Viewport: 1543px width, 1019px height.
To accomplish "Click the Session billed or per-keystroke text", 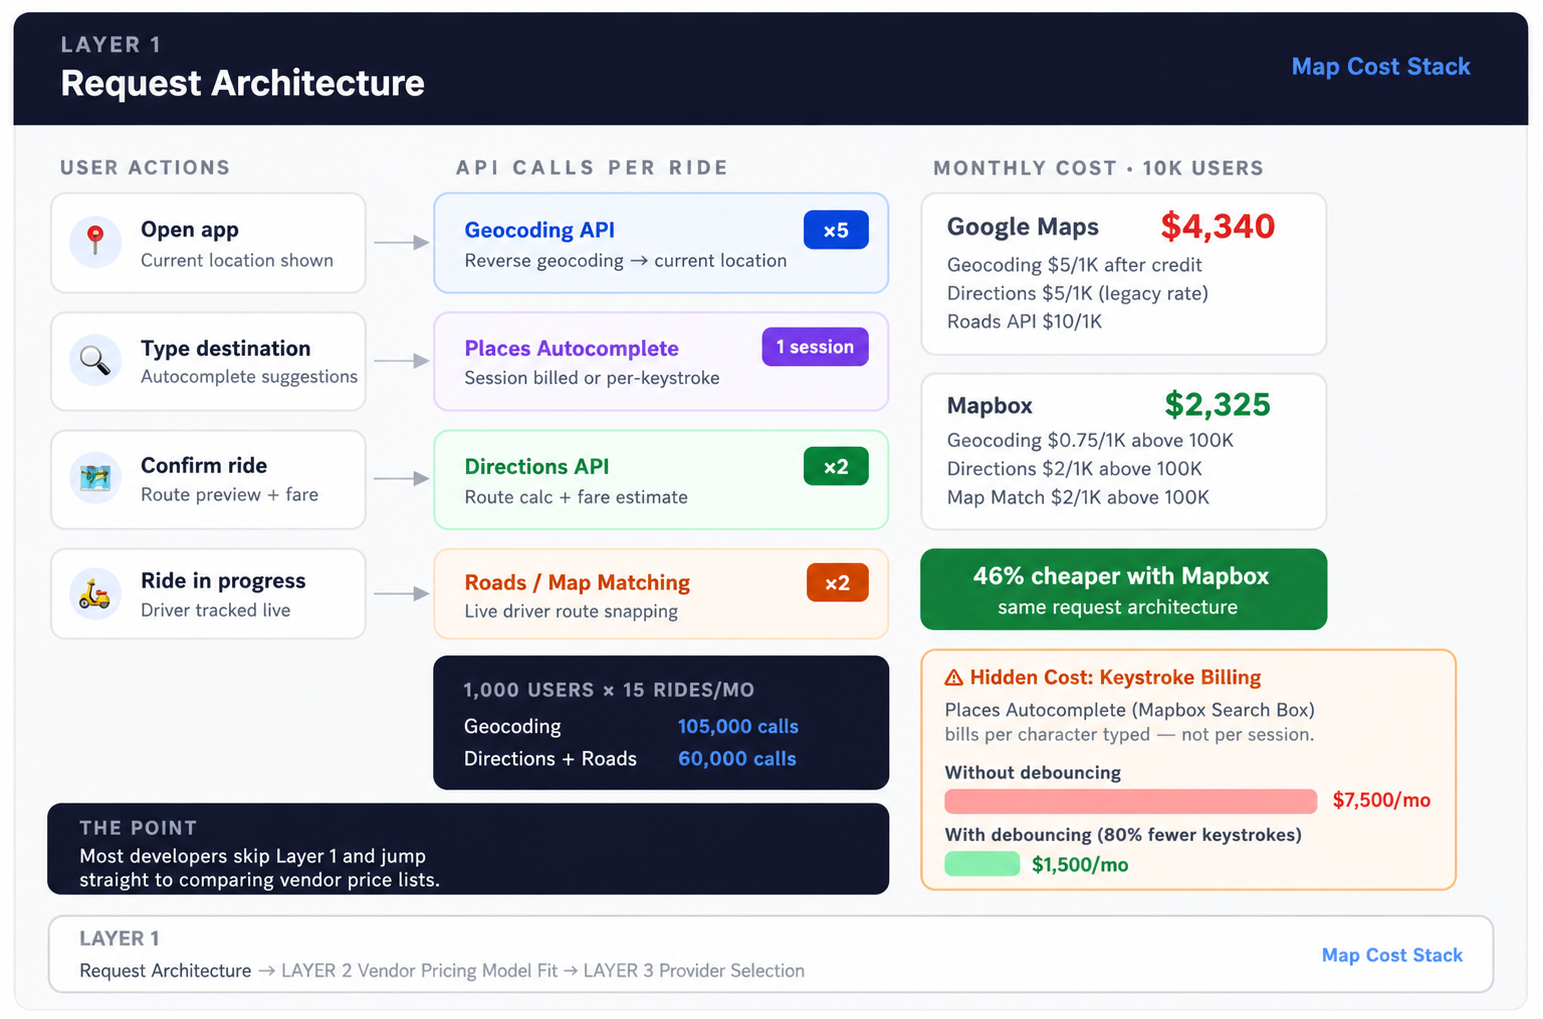I will coord(592,378).
